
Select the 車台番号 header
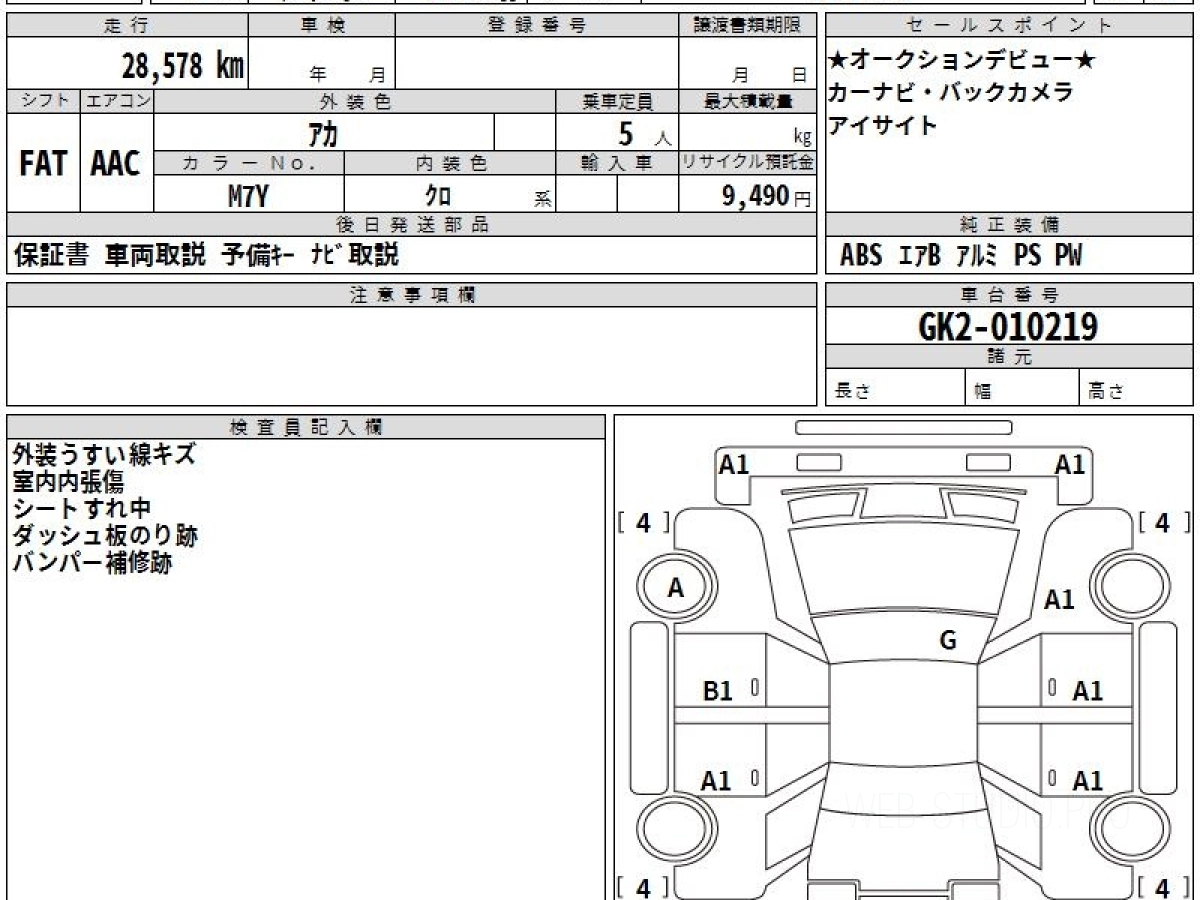(1009, 295)
